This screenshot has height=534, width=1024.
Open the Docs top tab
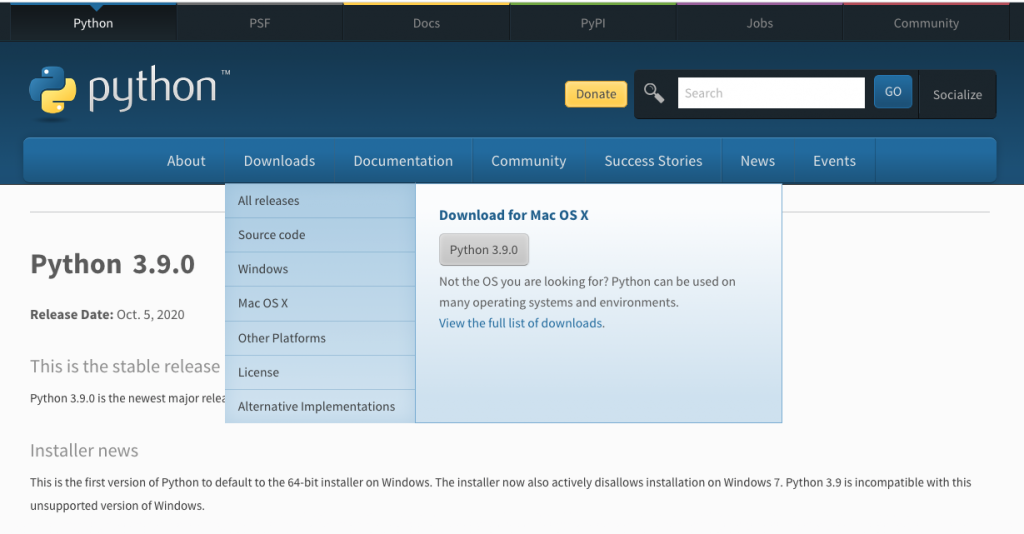pos(426,24)
